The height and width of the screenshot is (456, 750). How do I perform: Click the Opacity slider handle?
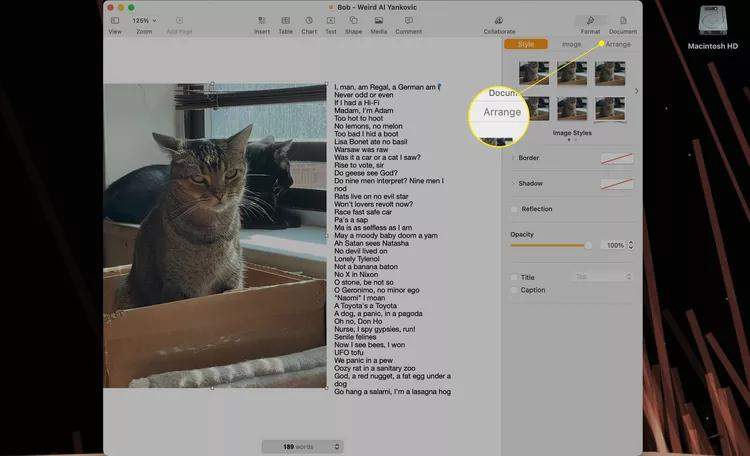point(588,245)
